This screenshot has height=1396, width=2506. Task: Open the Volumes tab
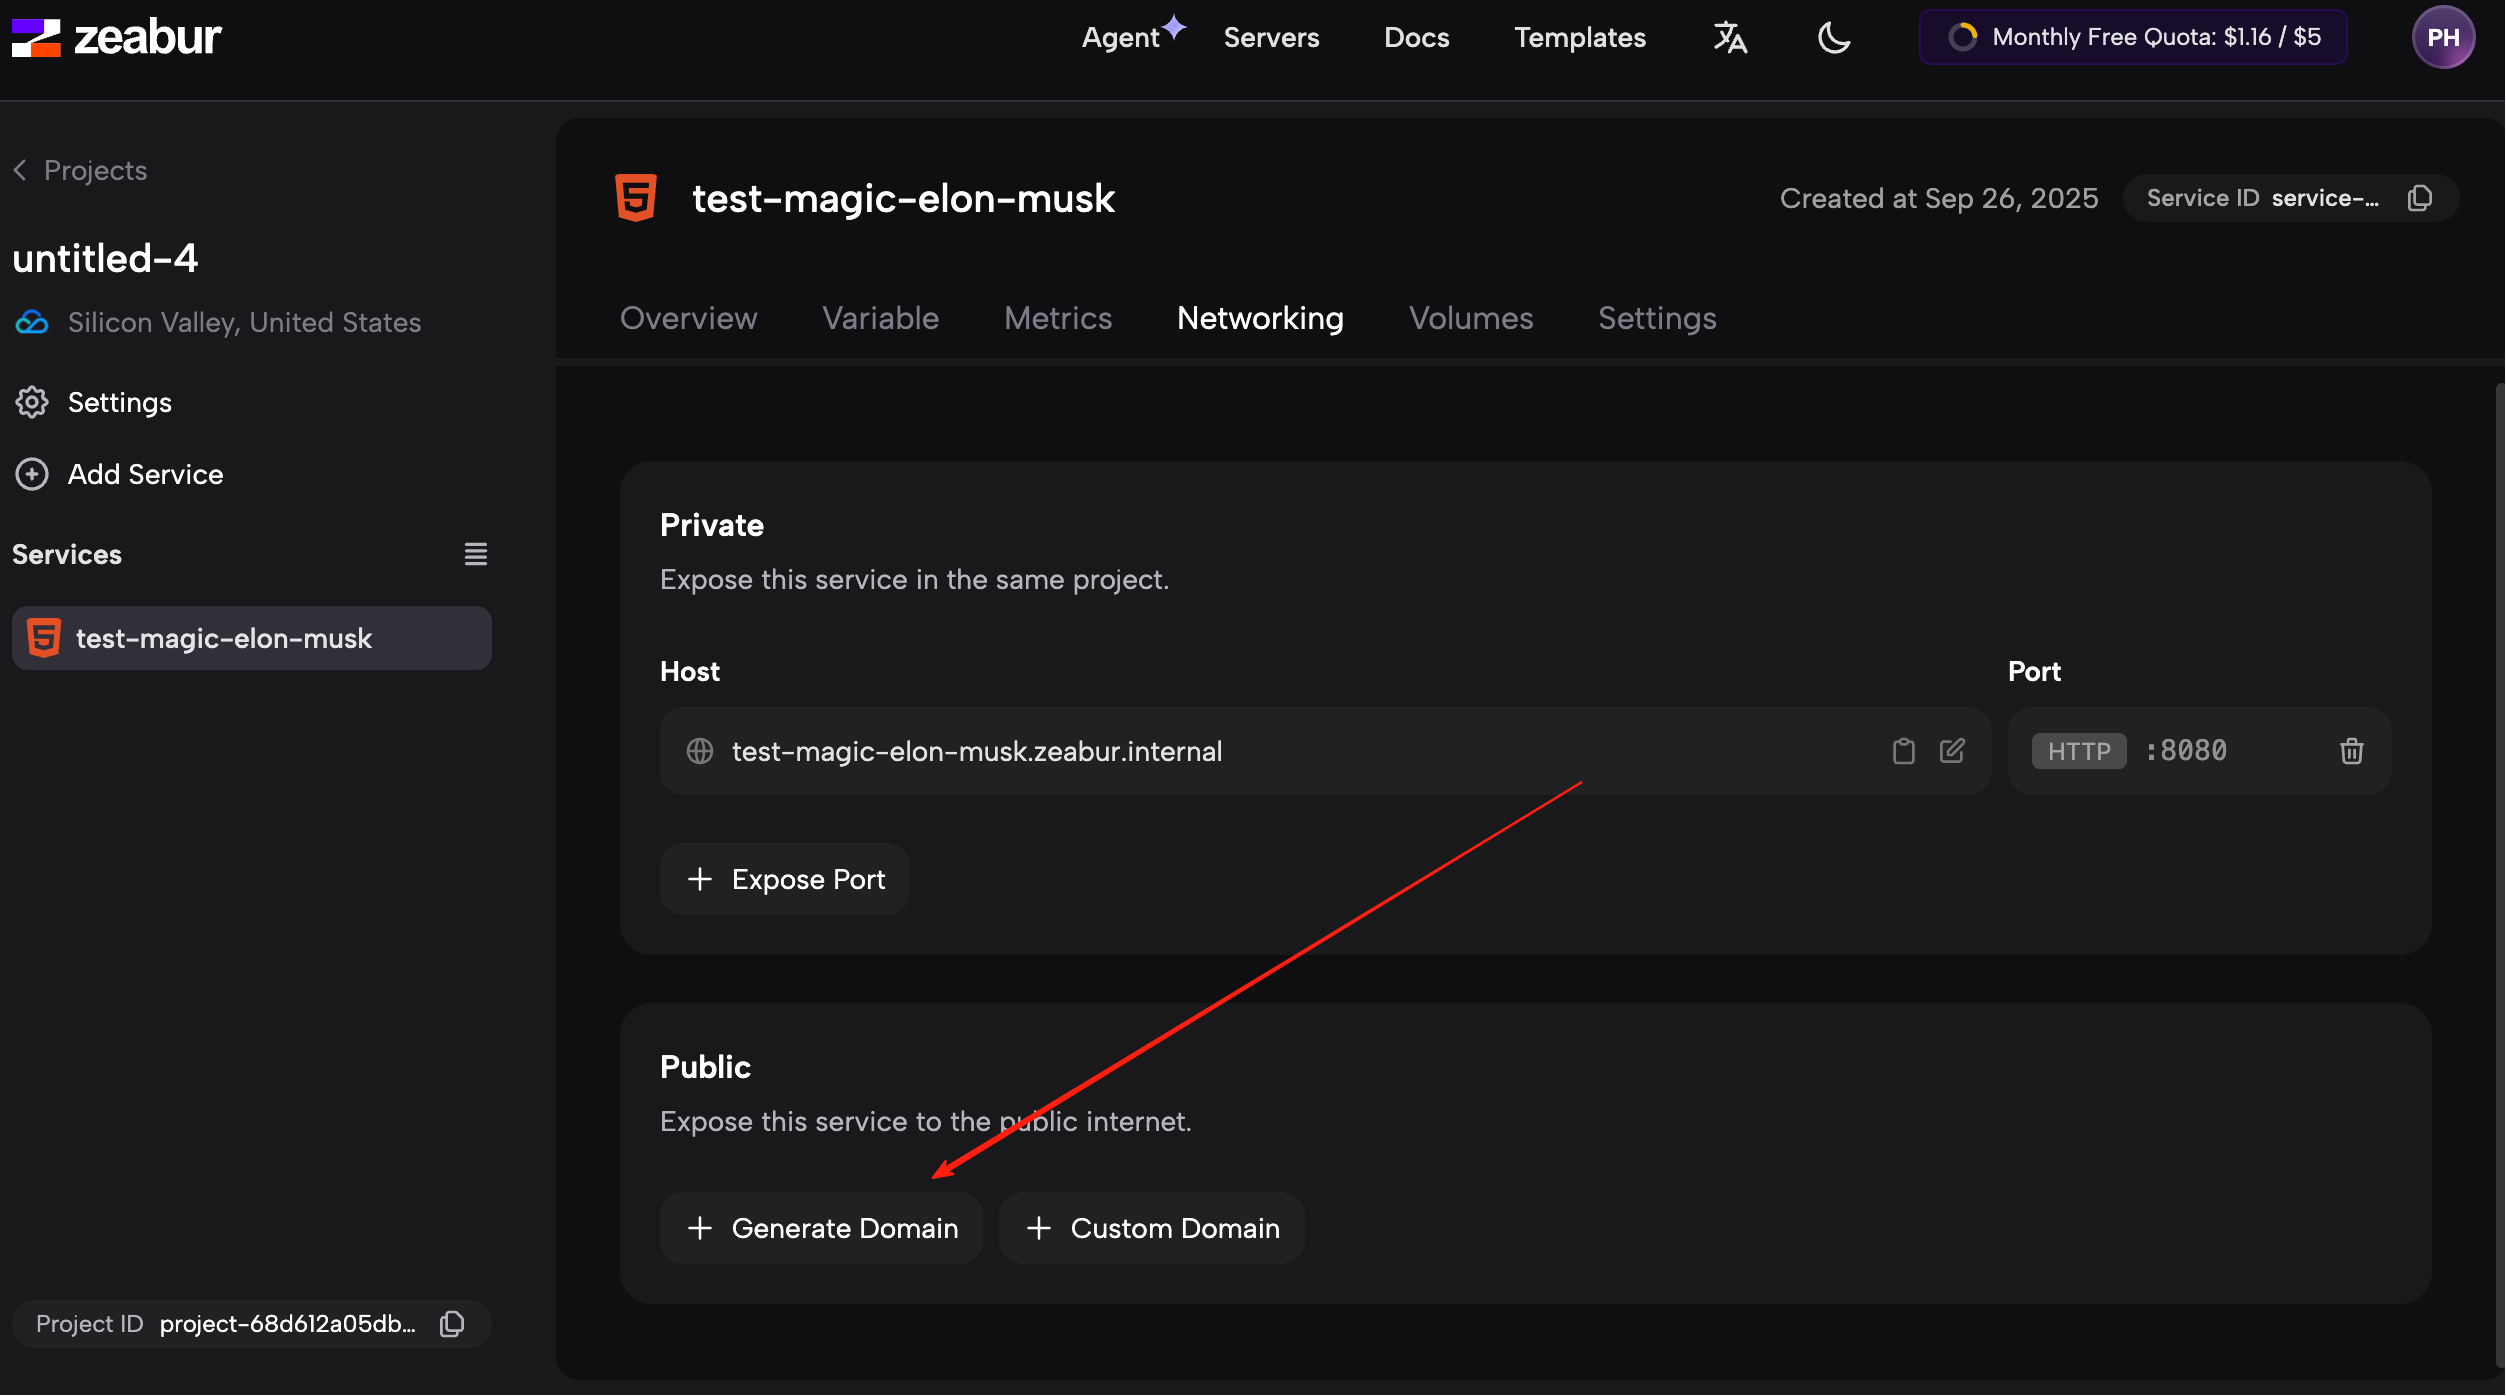click(x=1470, y=318)
